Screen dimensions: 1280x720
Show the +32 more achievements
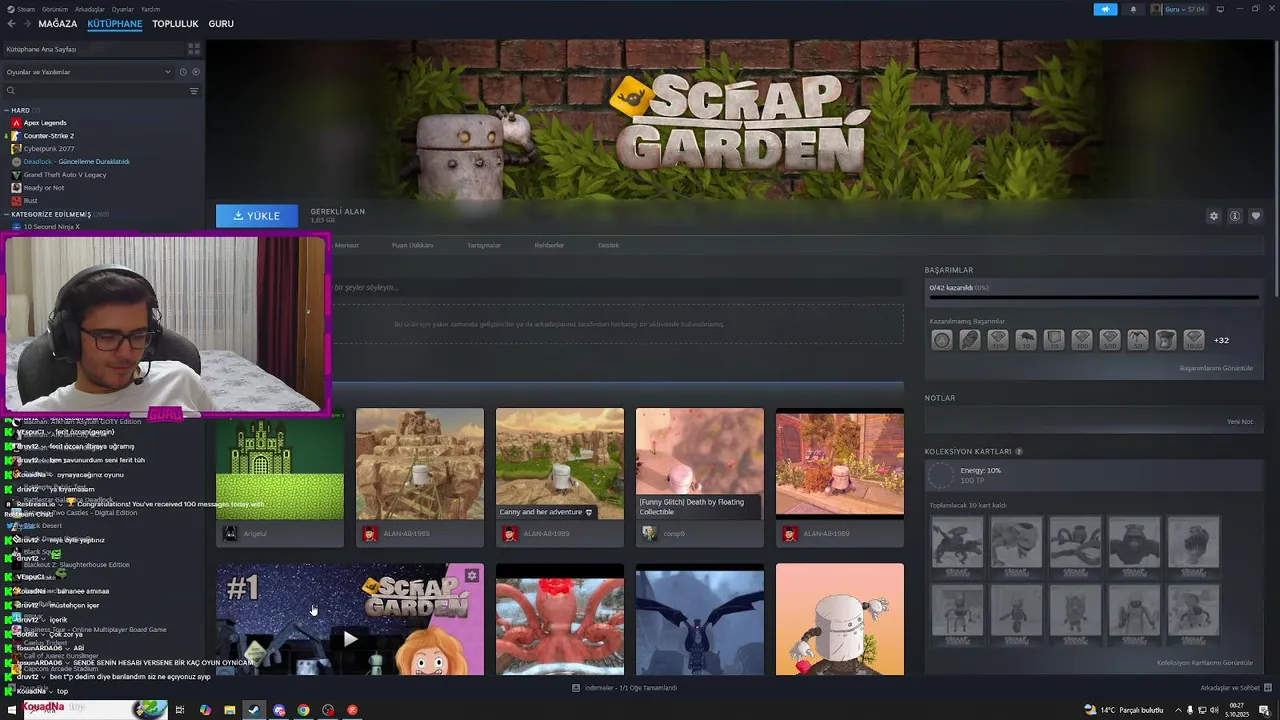point(1221,340)
